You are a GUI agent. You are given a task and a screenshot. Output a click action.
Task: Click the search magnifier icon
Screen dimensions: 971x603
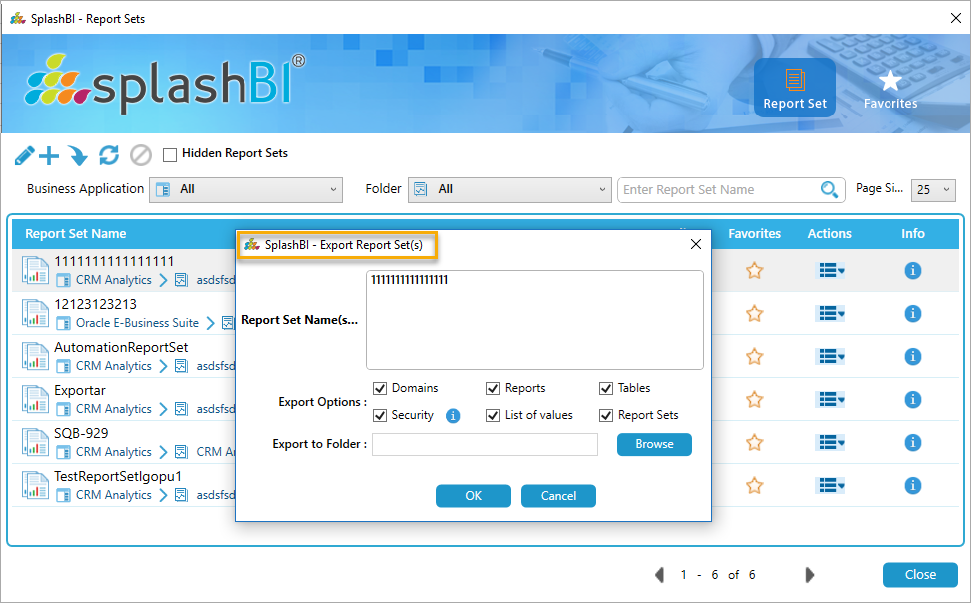click(x=829, y=190)
